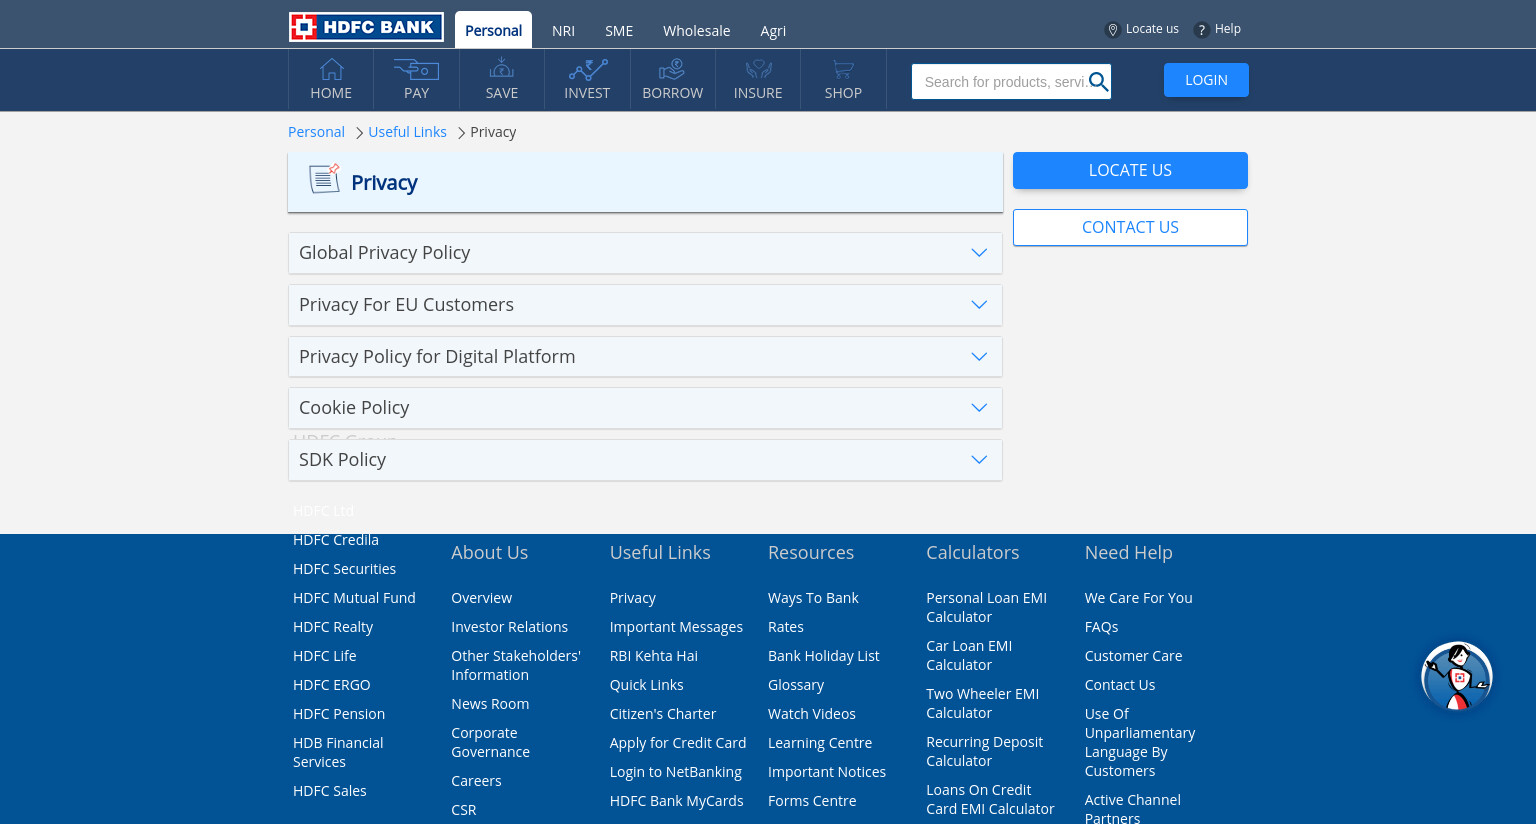Click the Privacy document icon
This screenshot has height=824, width=1536.
tap(324, 179)
